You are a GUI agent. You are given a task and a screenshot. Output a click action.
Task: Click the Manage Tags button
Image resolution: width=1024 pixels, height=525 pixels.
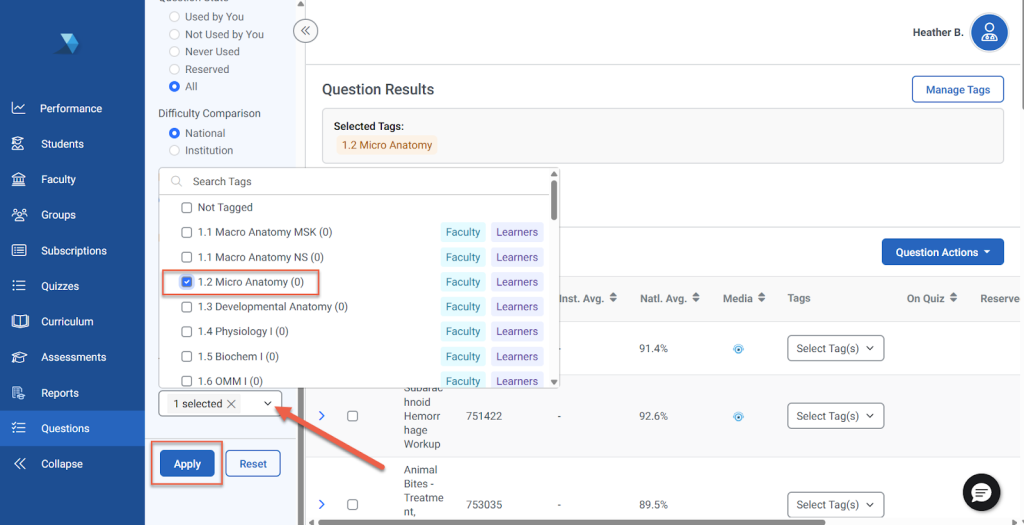tap(957, 90)
